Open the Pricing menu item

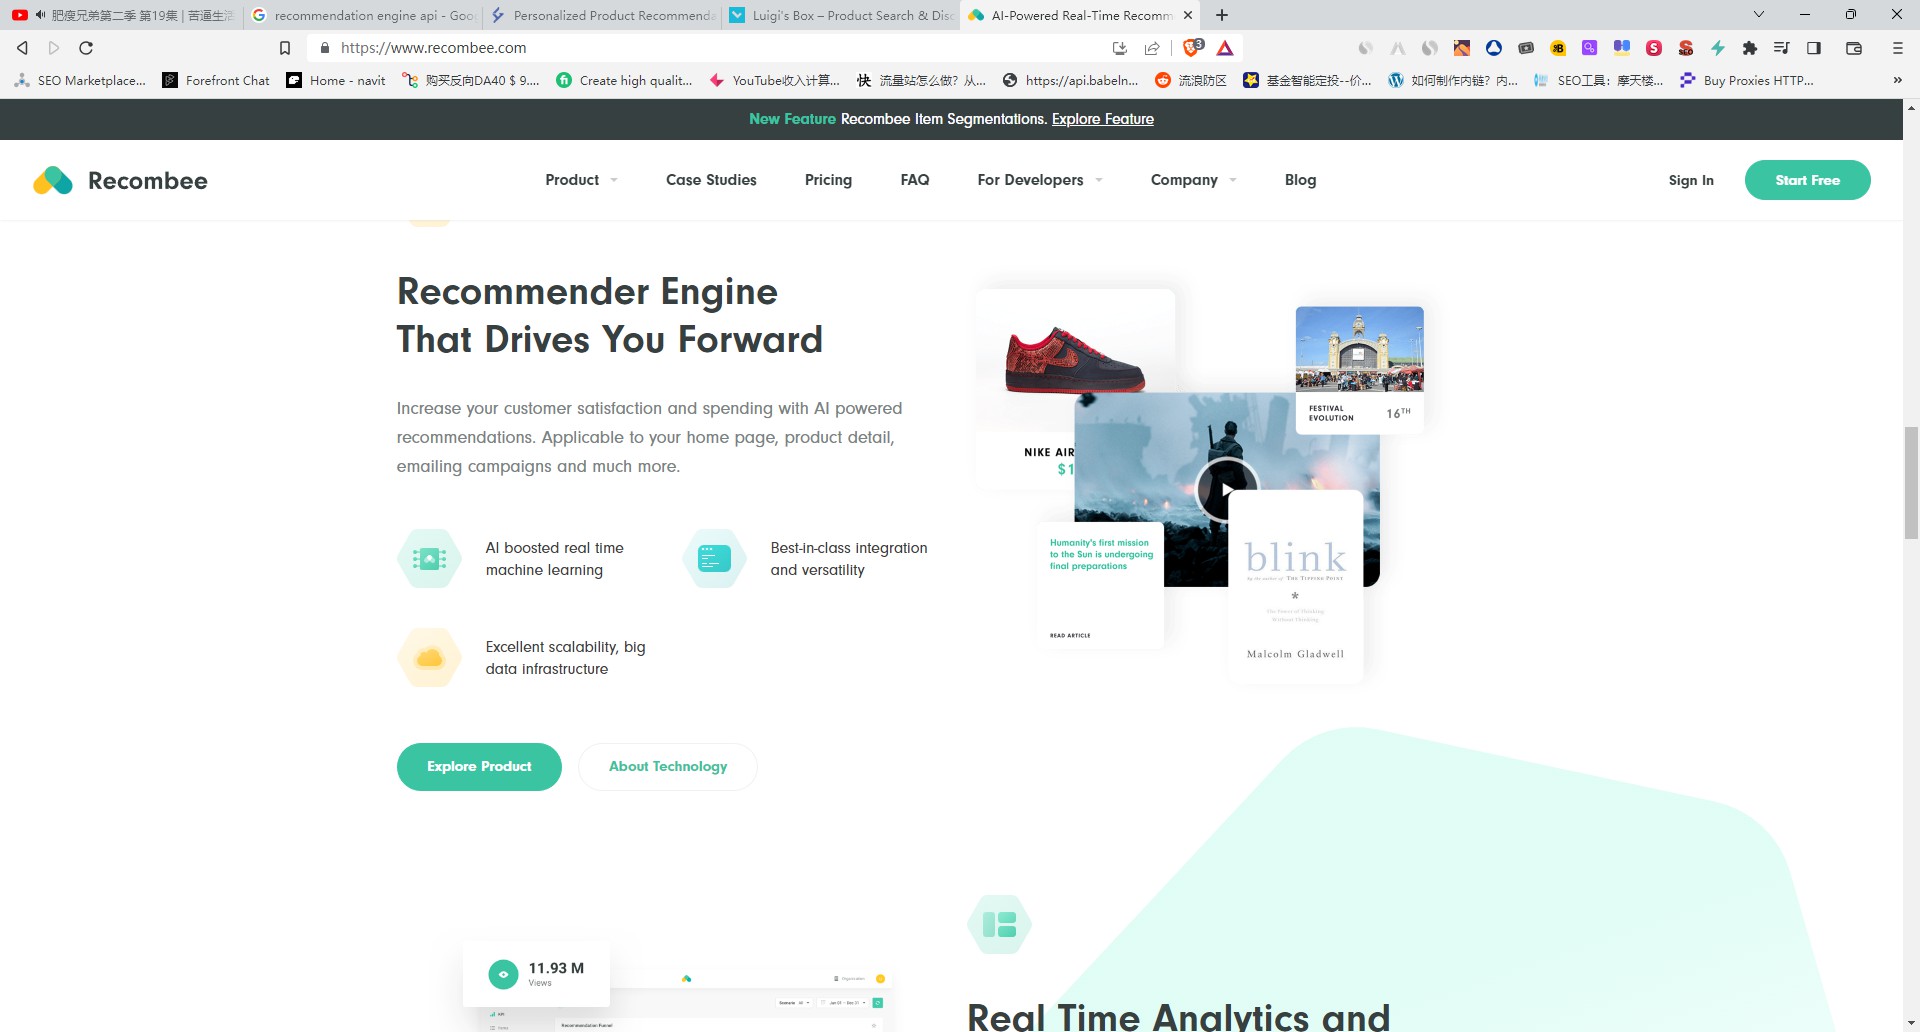pos(828,180)
